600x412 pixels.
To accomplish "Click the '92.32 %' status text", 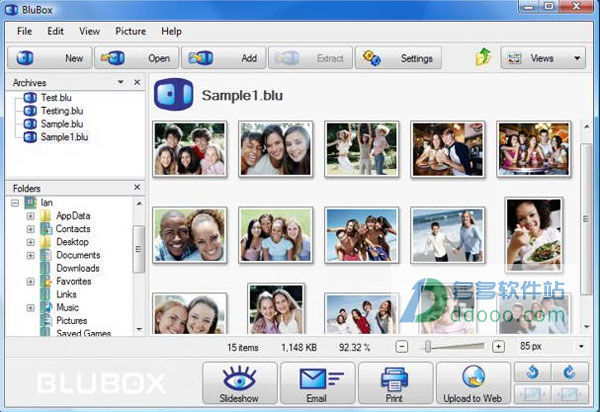I will coord(354,347).
